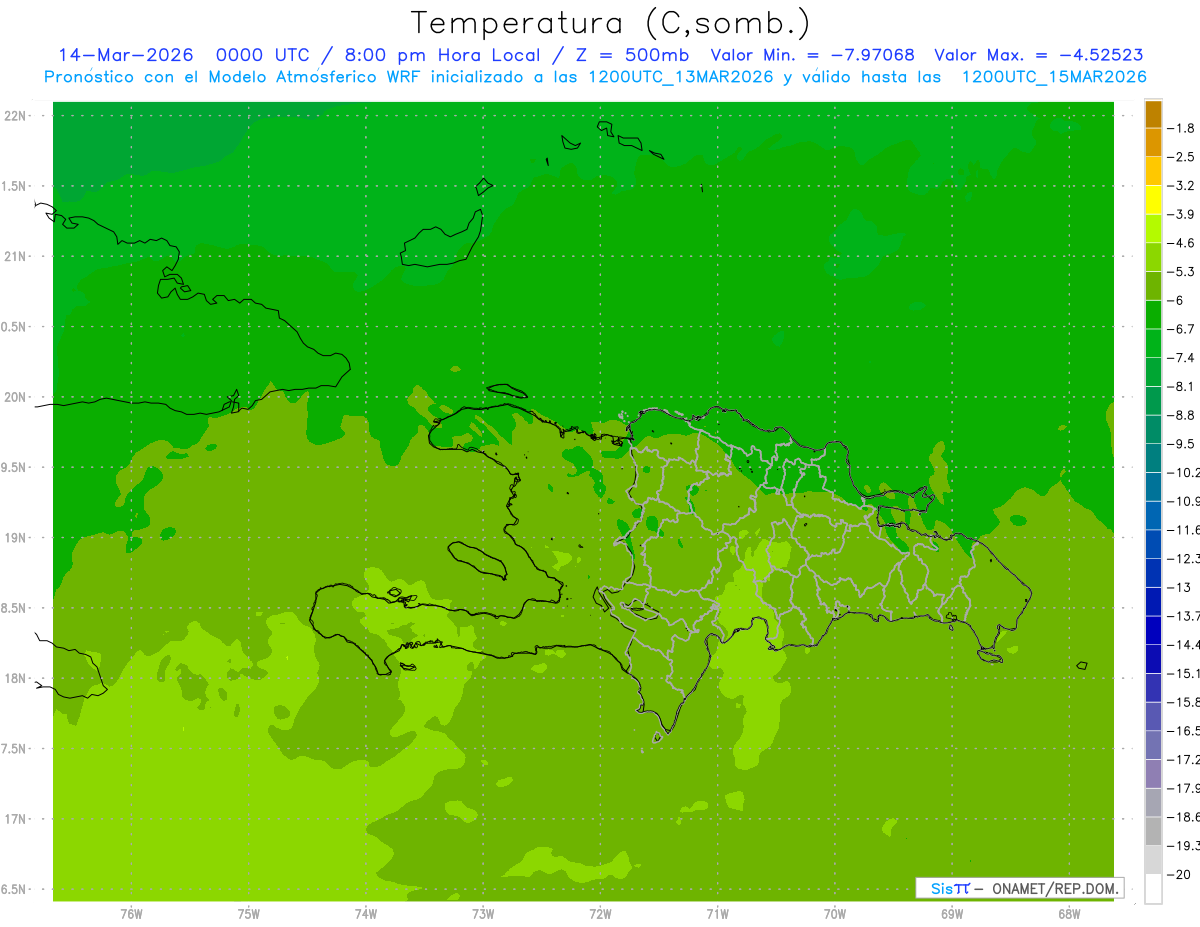Select the date text "14-Mar-2026"

[125, 55]
